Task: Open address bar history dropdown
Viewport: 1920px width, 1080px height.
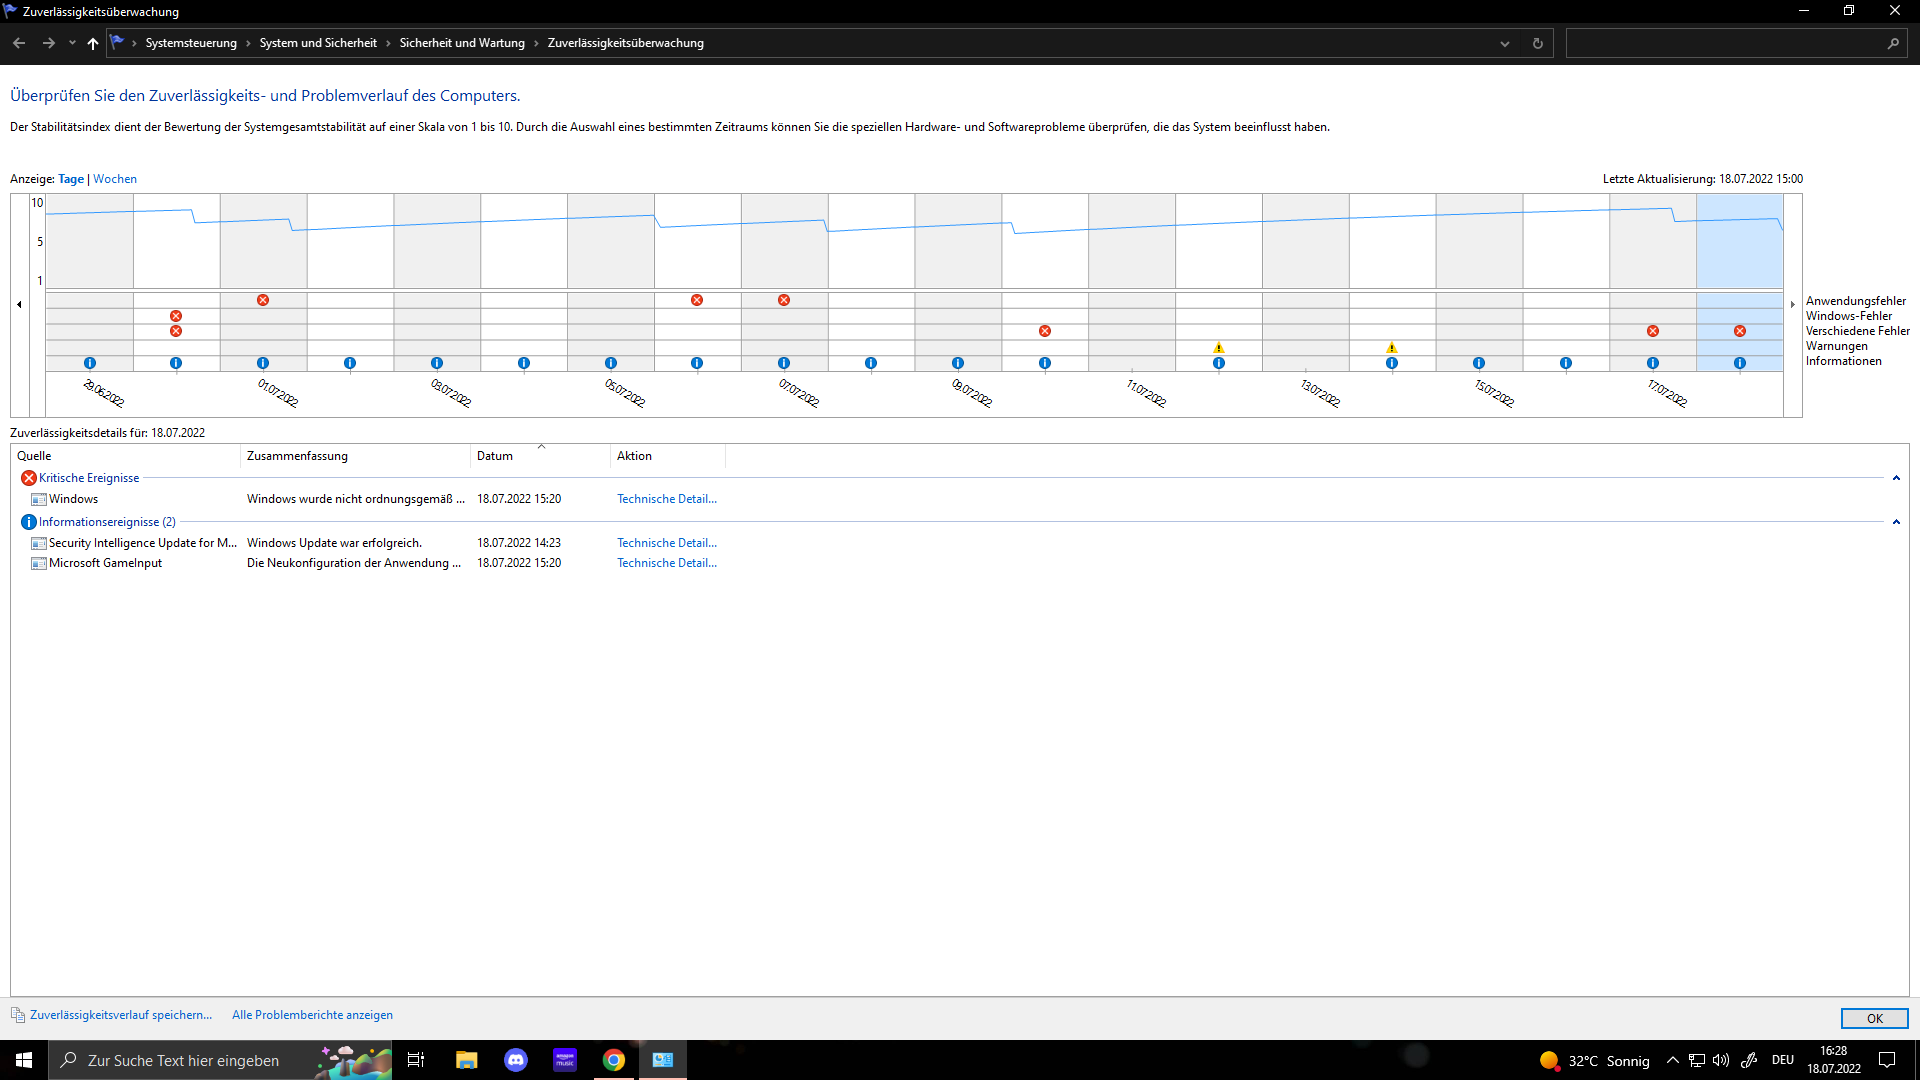Action: point(1504,43)
